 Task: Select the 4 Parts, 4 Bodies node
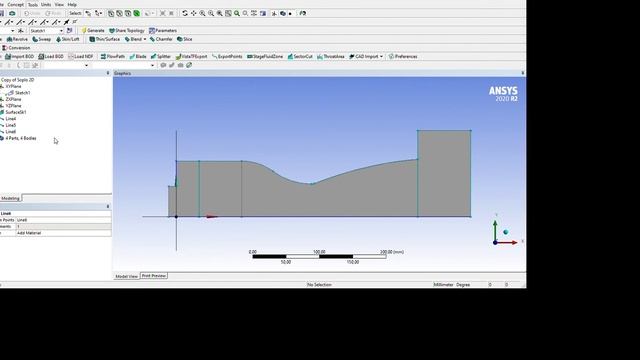tap(20, 138)
